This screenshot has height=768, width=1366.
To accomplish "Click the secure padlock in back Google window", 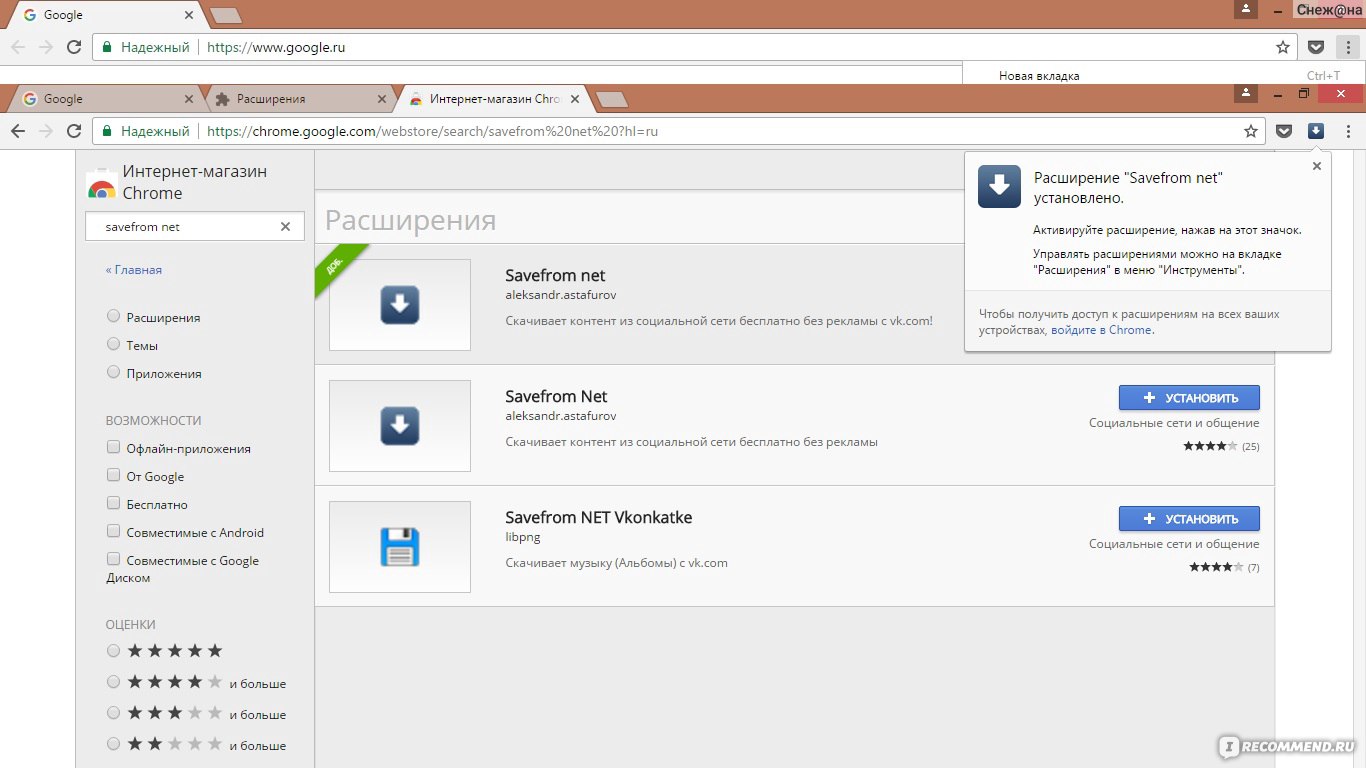I will (x=107, y=47).
